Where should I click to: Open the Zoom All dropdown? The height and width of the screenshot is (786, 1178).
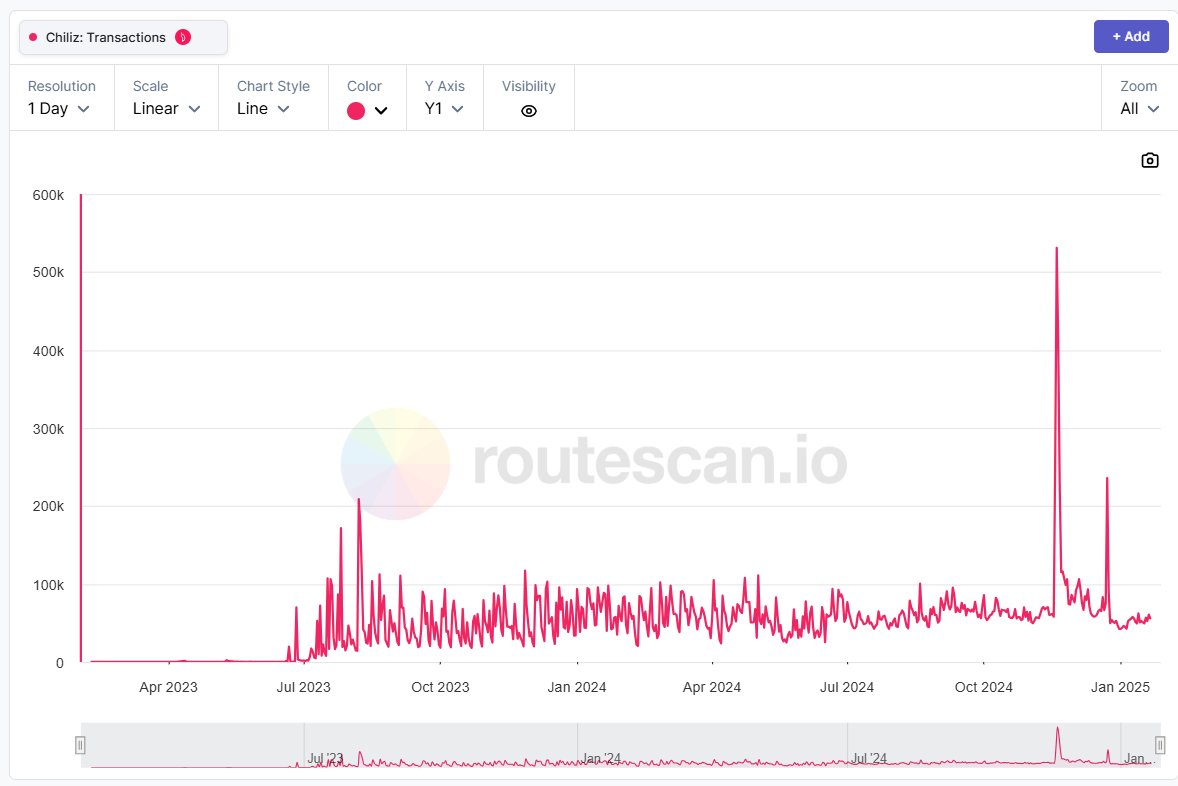1139,108
